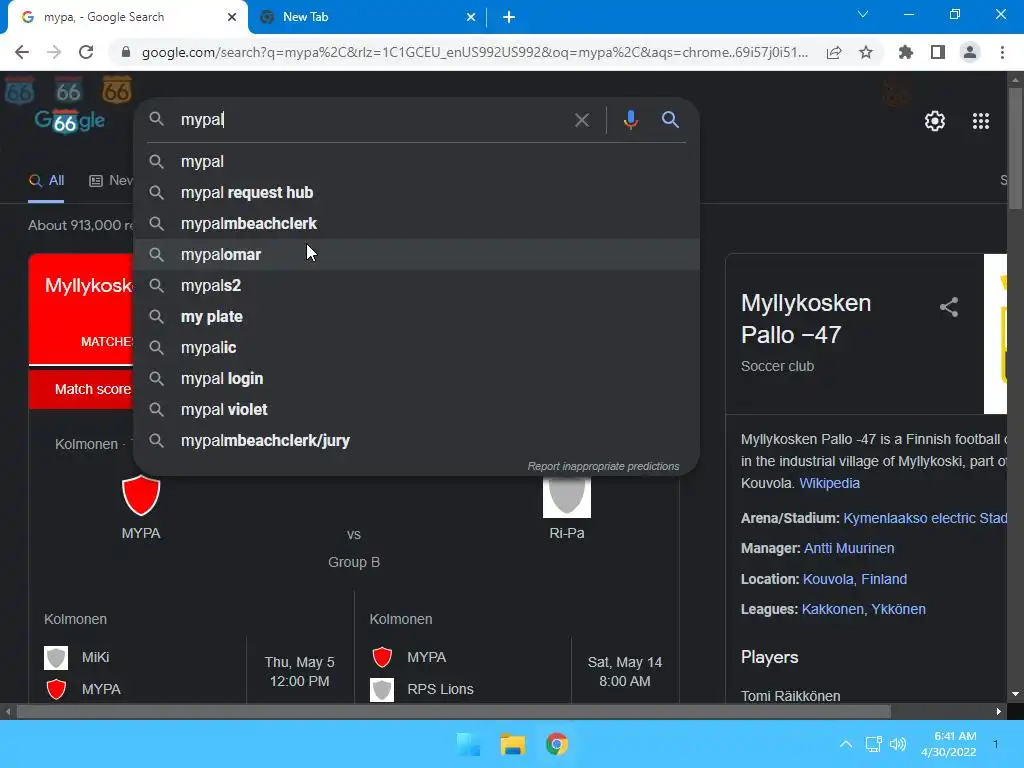Click the share this page icon
Image resolution: width=1024 pixels, height=768 pixels.
click(834, 52)
